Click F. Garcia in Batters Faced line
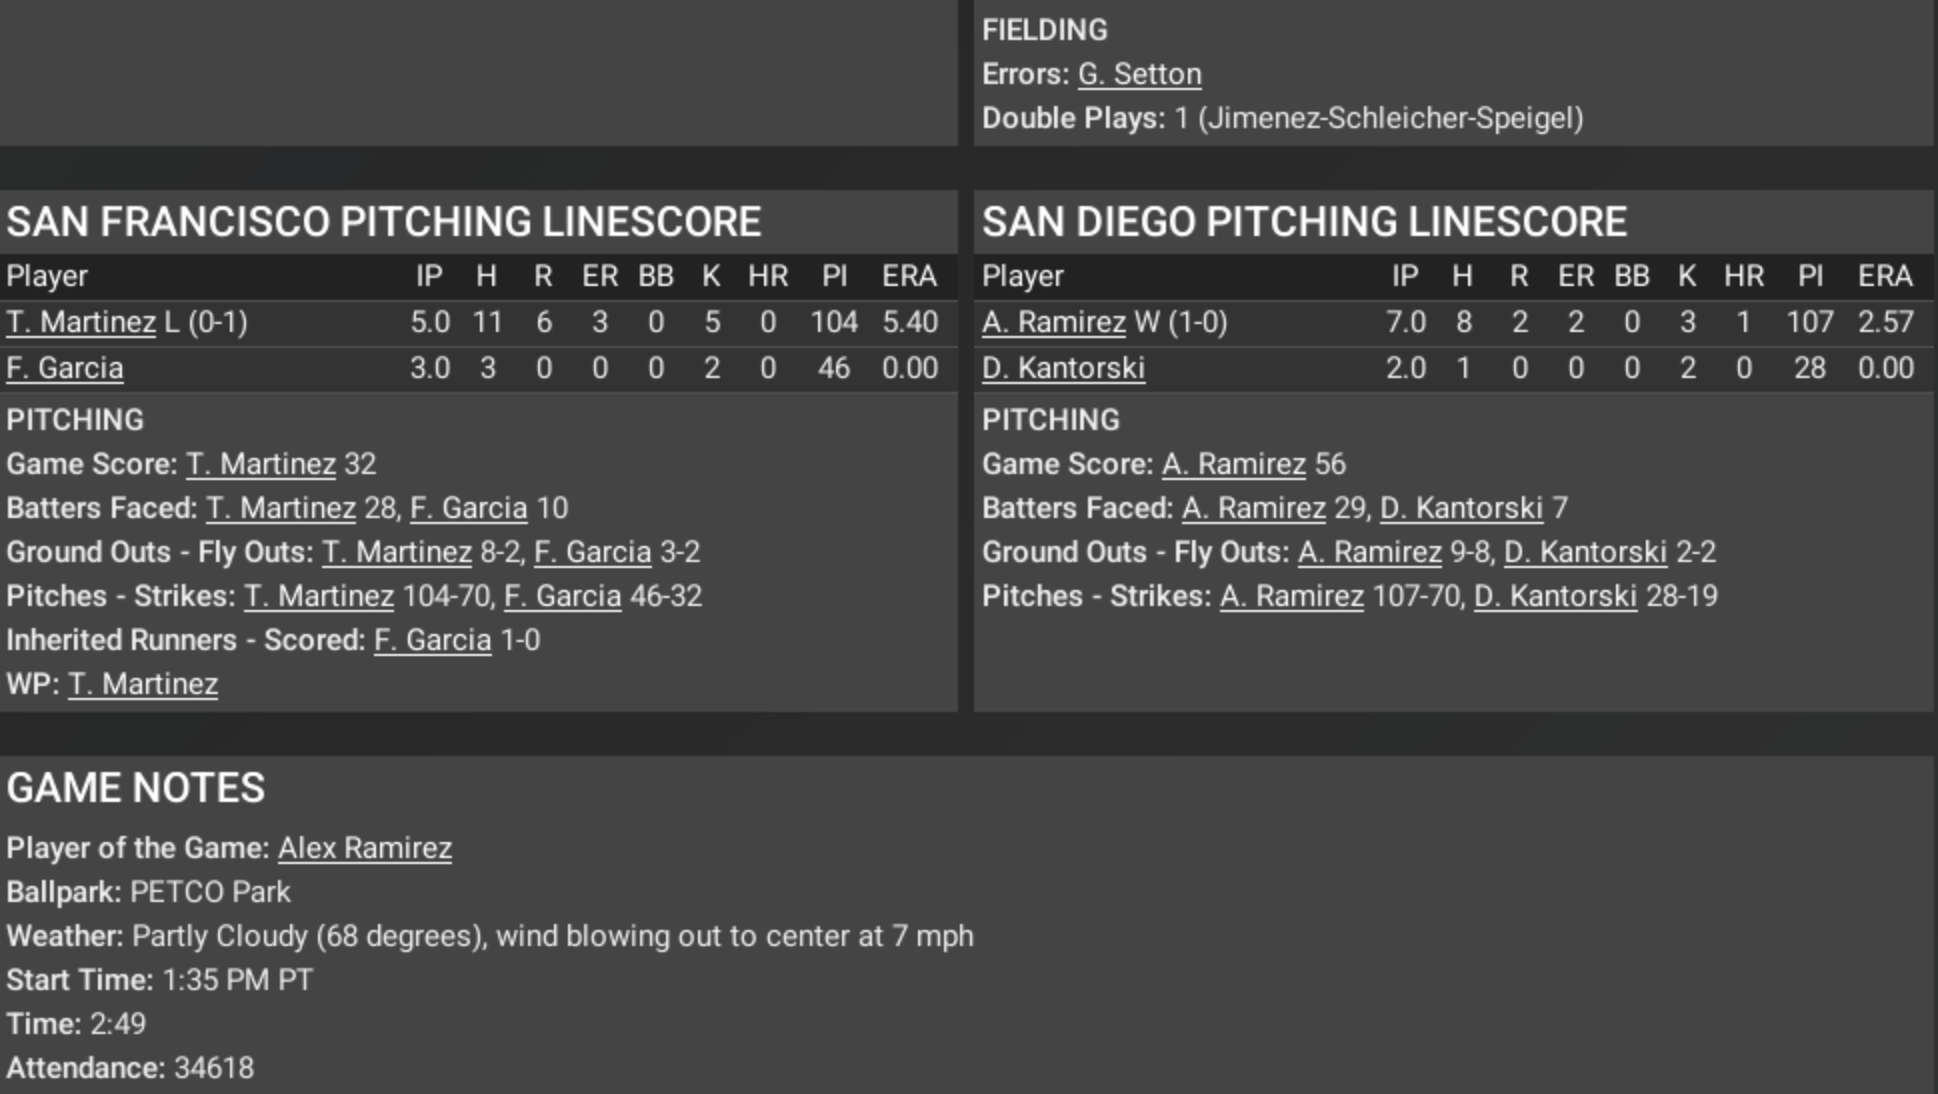 (x=468, y=508)
